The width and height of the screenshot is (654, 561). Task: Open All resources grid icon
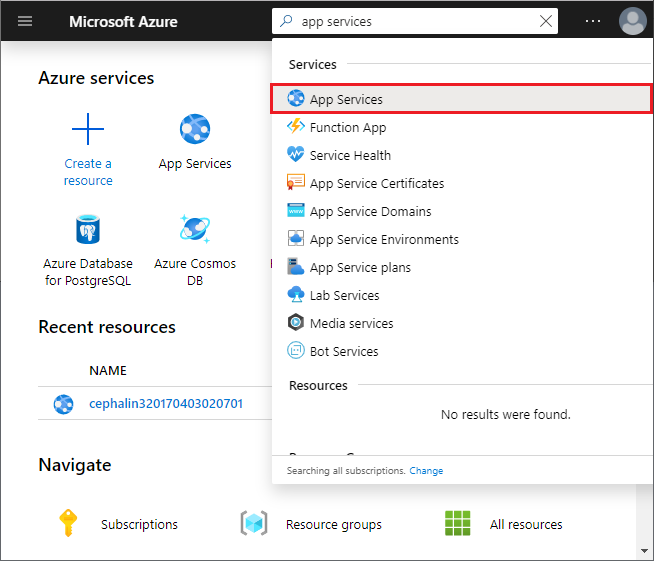coord(458,524)
